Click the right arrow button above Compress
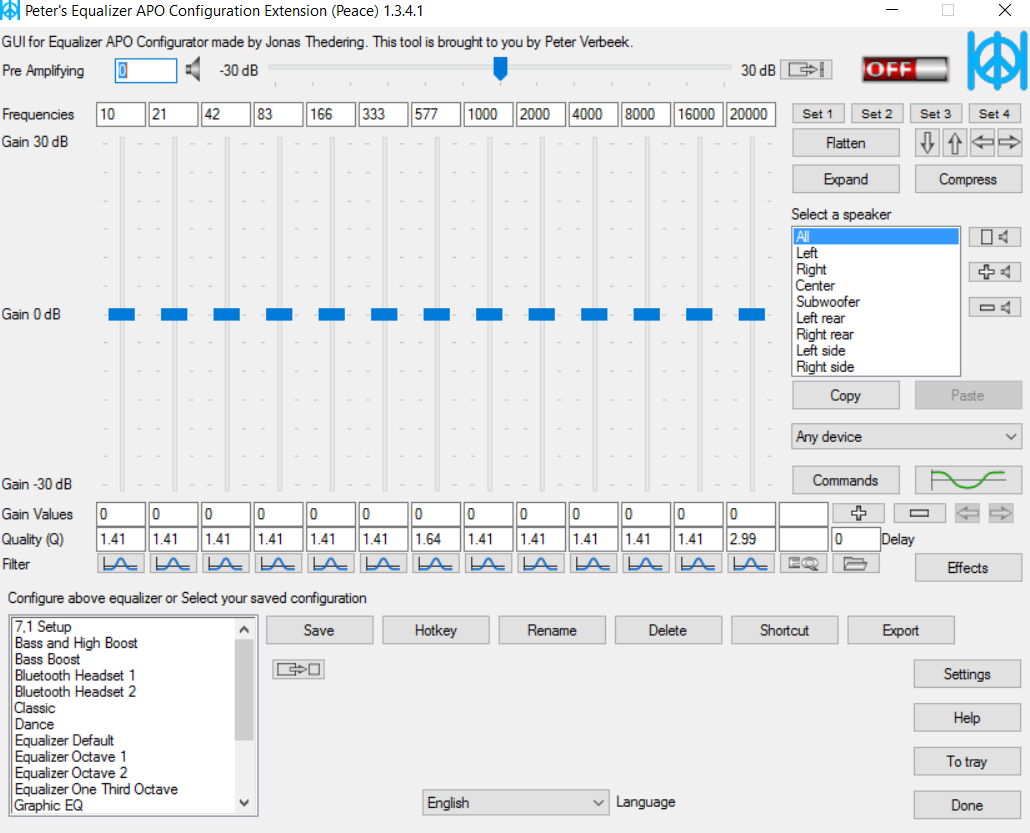Image resolution: width=1030 pixels, height=833 pixels. point(1009,143)
